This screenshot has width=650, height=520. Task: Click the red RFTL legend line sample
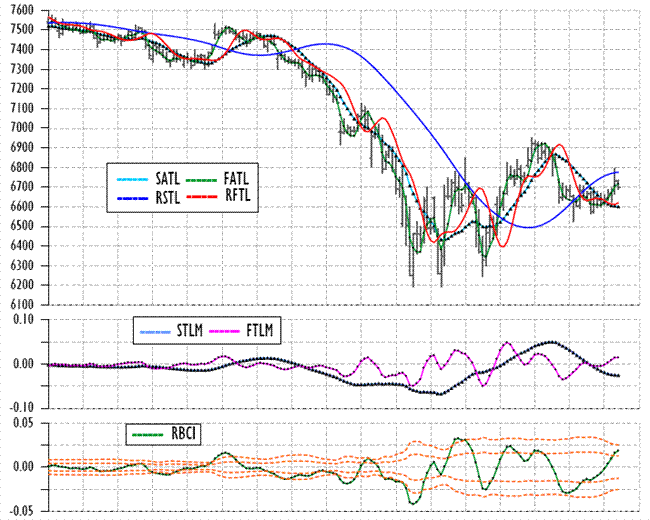pyautogui.click(x=201, y=196)
